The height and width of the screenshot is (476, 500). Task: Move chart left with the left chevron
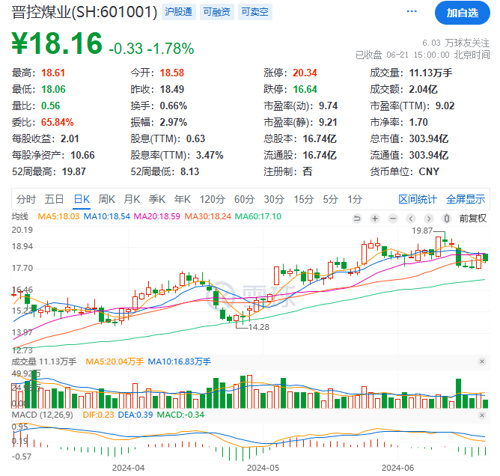click(x=411, y=219)
